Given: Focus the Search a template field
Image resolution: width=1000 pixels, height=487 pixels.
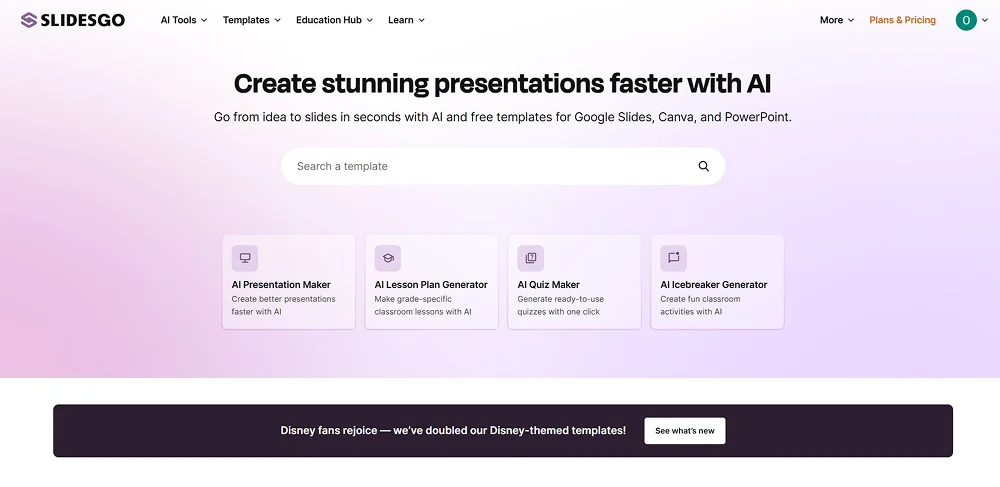Looking at the screenshot, I should click(490, 167).
